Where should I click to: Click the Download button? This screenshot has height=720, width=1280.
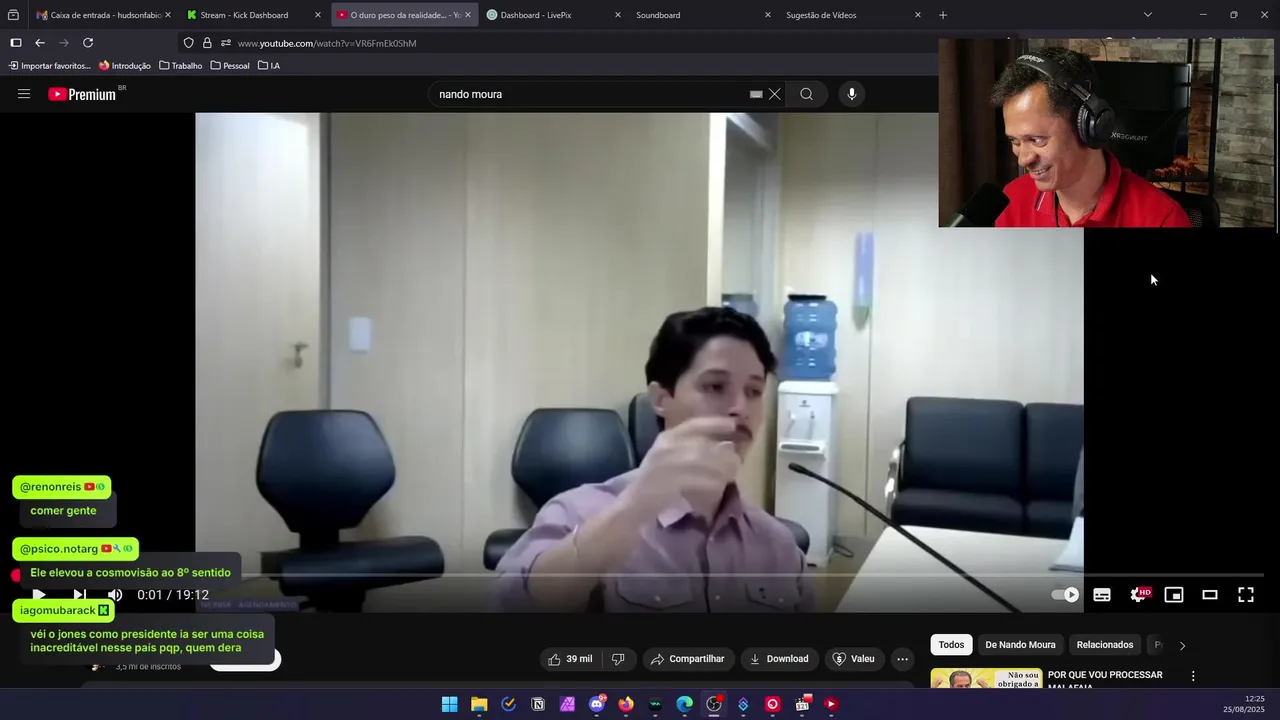point(779,659)
